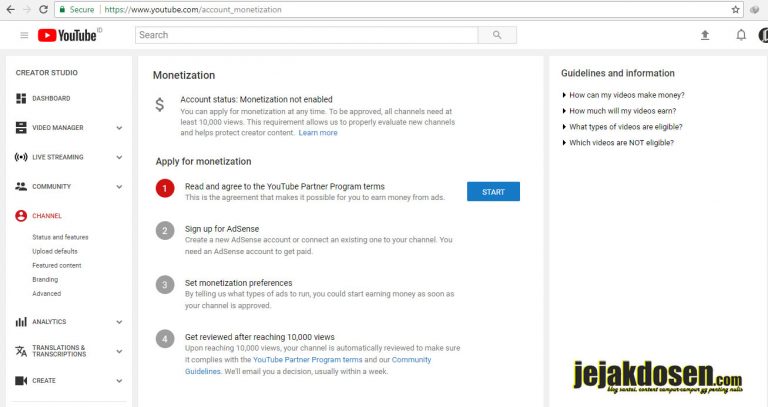The image size is (768, 407).
Task: Expand the Video Manager section chevron
Action: [x=119, y=128]
